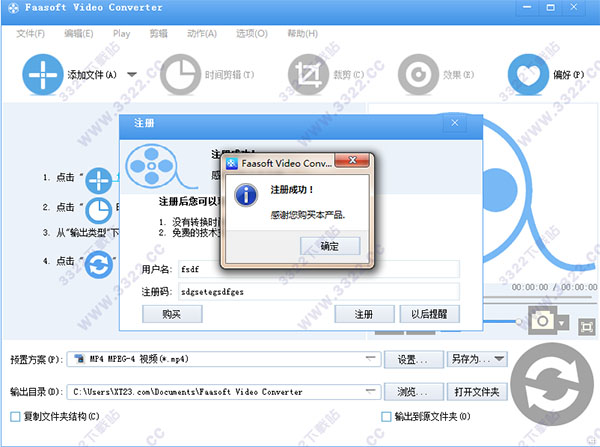Viewport: 600px width, 447px height.
Task: Click the step 4 convert icon
Action: [x=99, y=264]
